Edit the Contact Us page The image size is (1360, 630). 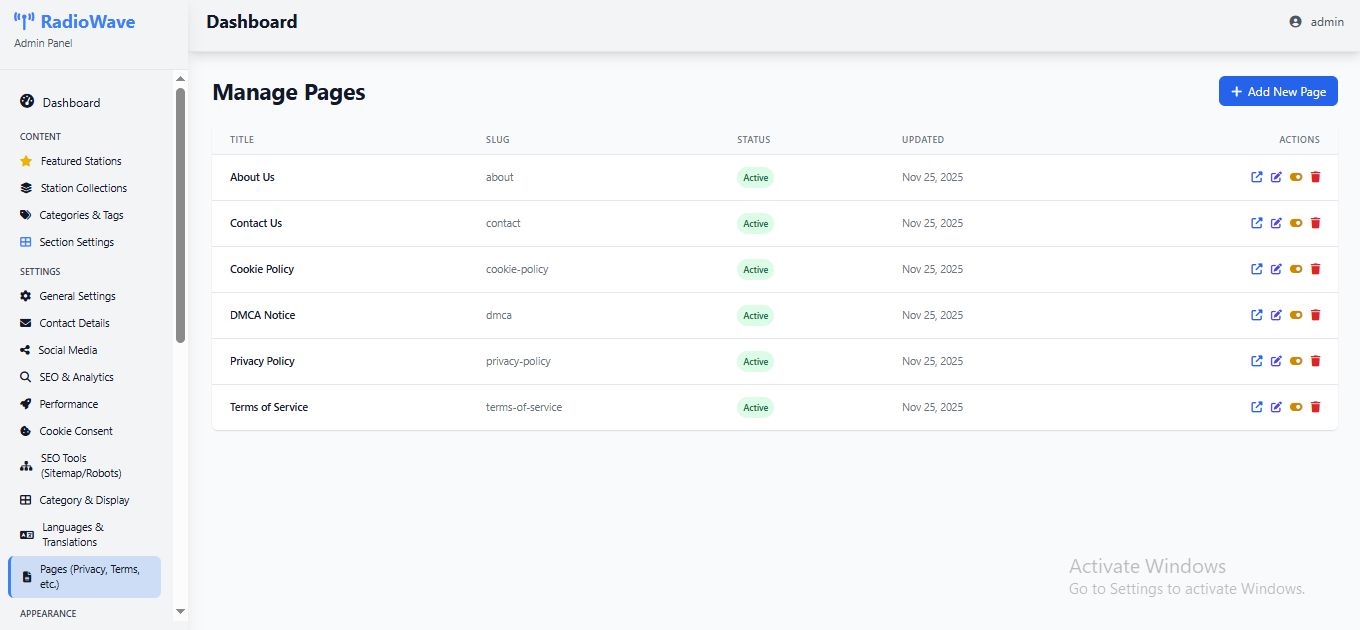click(x=1276, y=223)
